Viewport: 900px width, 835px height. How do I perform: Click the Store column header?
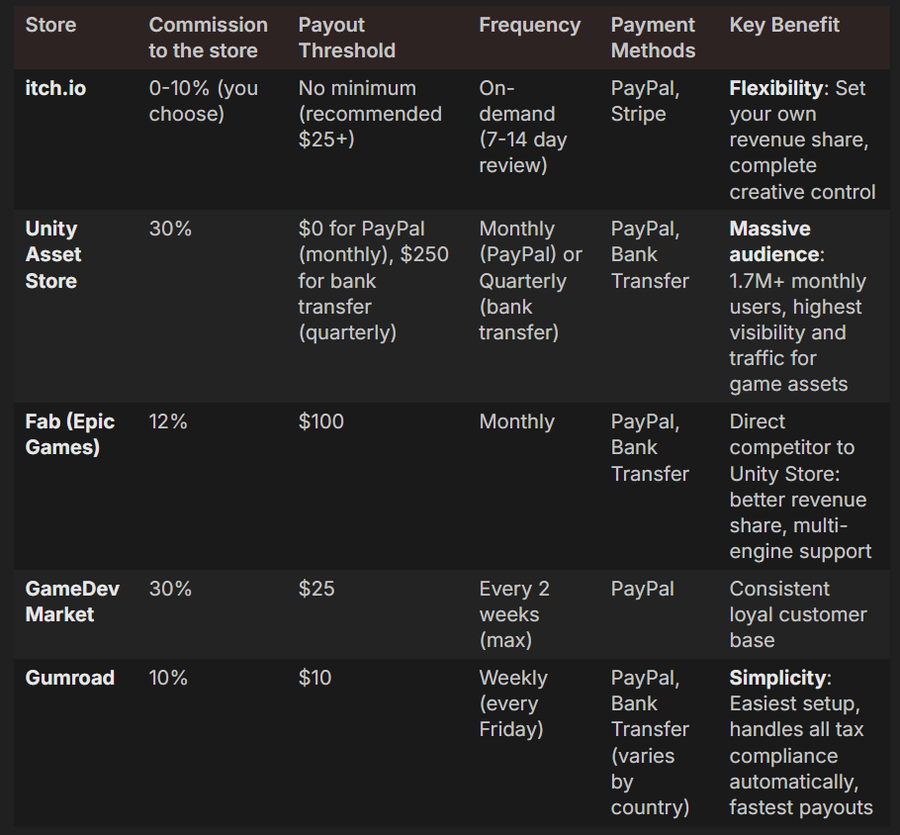[x=51, y=25]
